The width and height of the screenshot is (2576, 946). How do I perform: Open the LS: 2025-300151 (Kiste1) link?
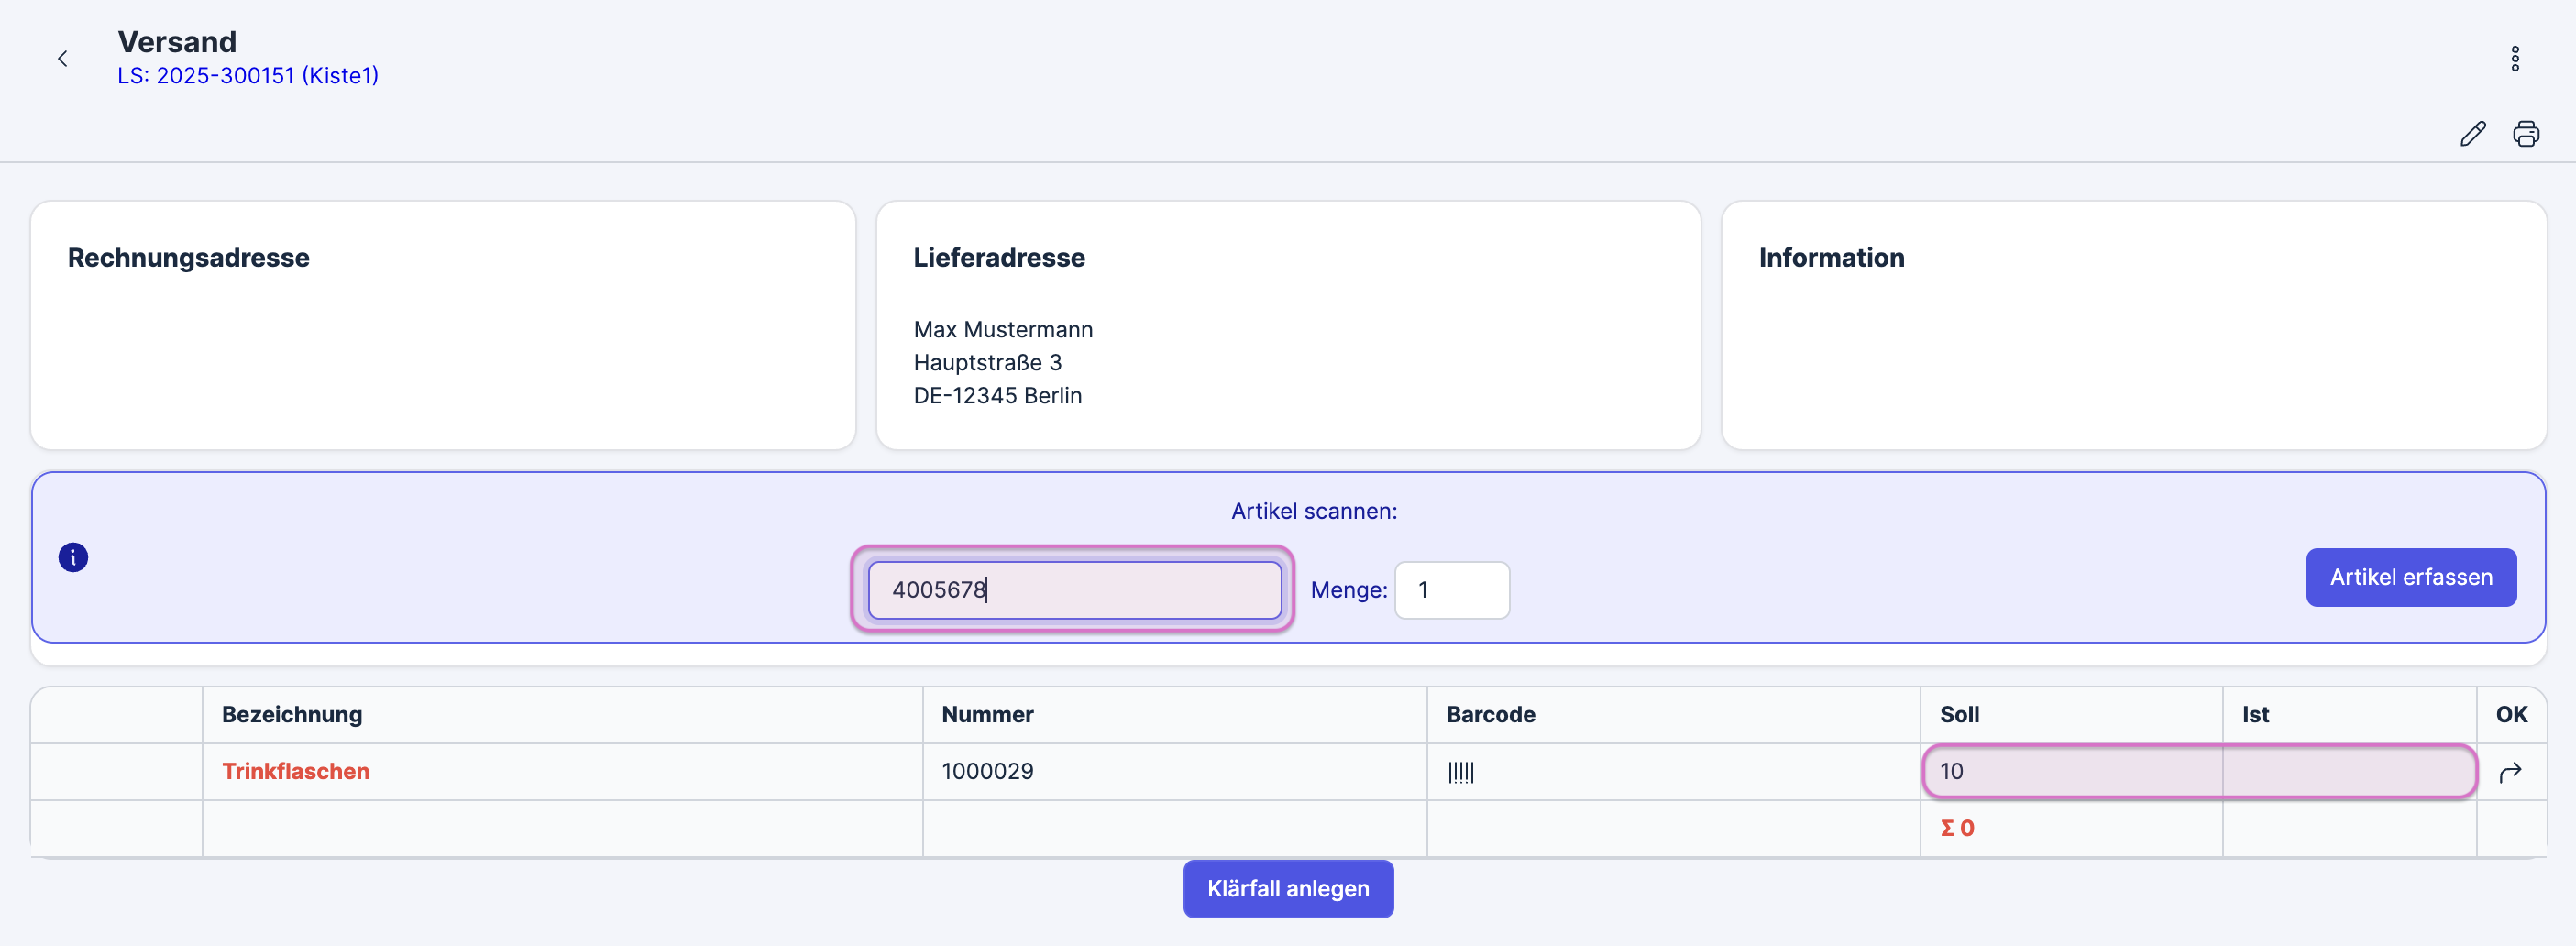coord(248,76)
